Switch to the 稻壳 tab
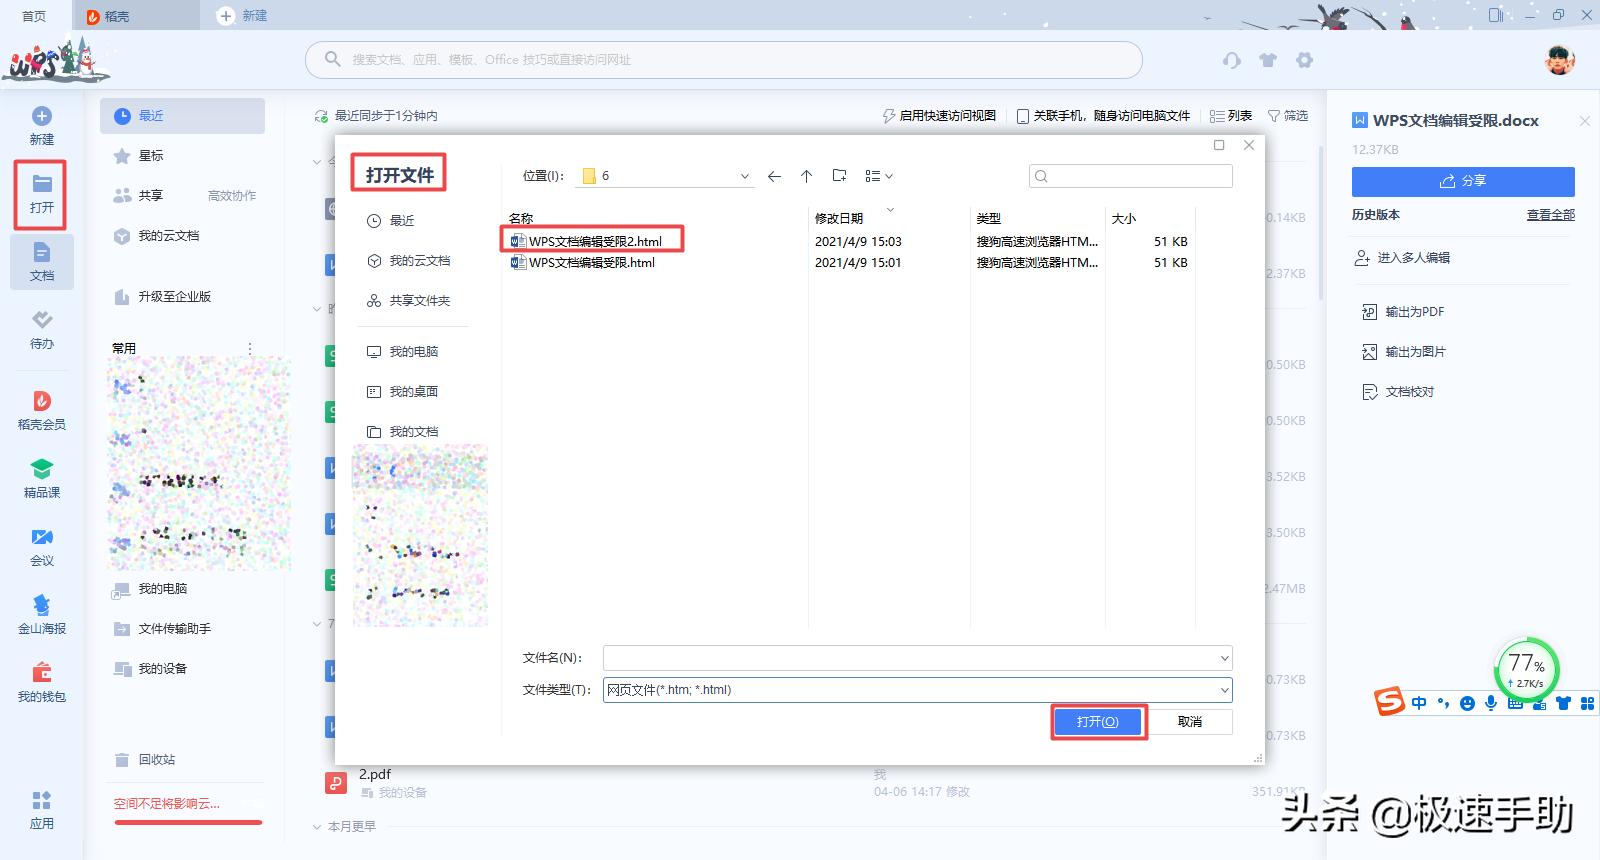 point(136,16)
